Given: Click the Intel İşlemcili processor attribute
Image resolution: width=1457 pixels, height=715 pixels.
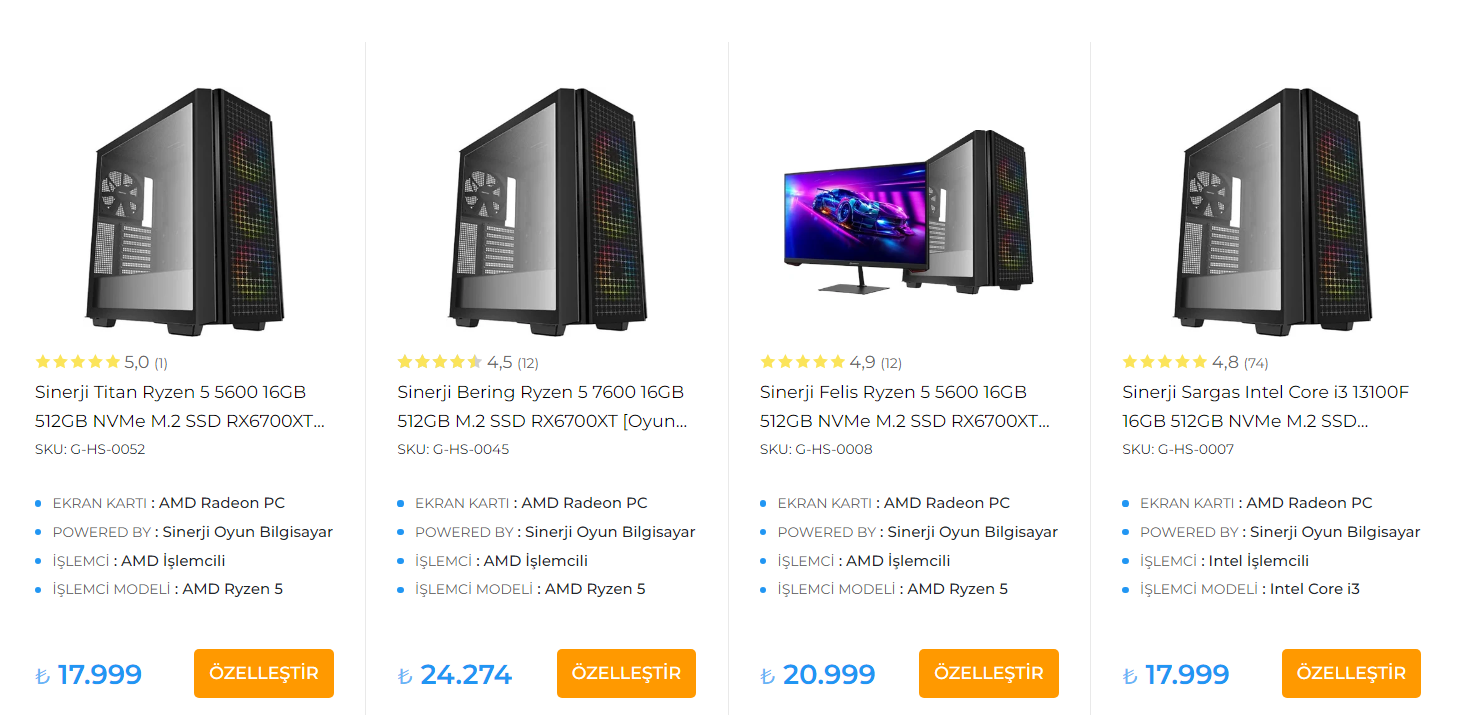Looking at the screenshot, I should click(x=1259, y=561).
